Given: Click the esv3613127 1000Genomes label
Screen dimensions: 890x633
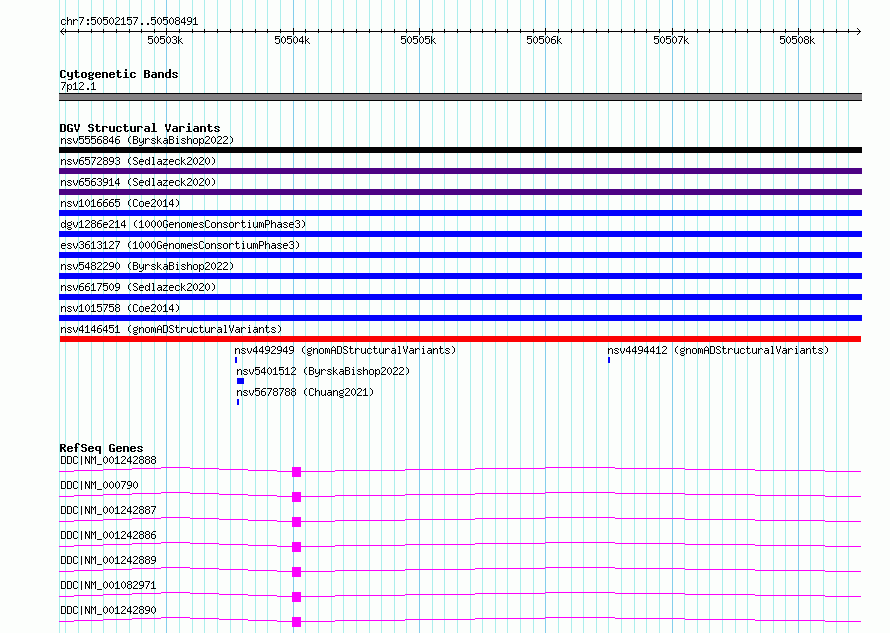Looking at the screenshot, I should point(180,245).
